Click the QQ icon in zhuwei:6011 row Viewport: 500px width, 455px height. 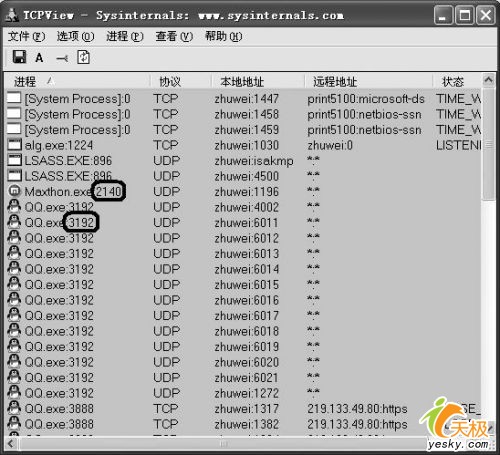(x=14, y=222)
